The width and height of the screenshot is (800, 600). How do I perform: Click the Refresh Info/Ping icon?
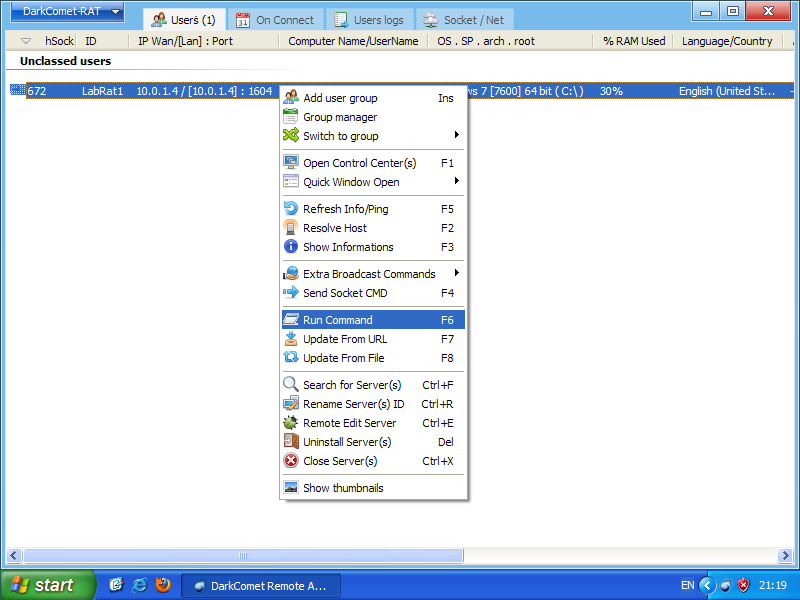coord(291,209)
